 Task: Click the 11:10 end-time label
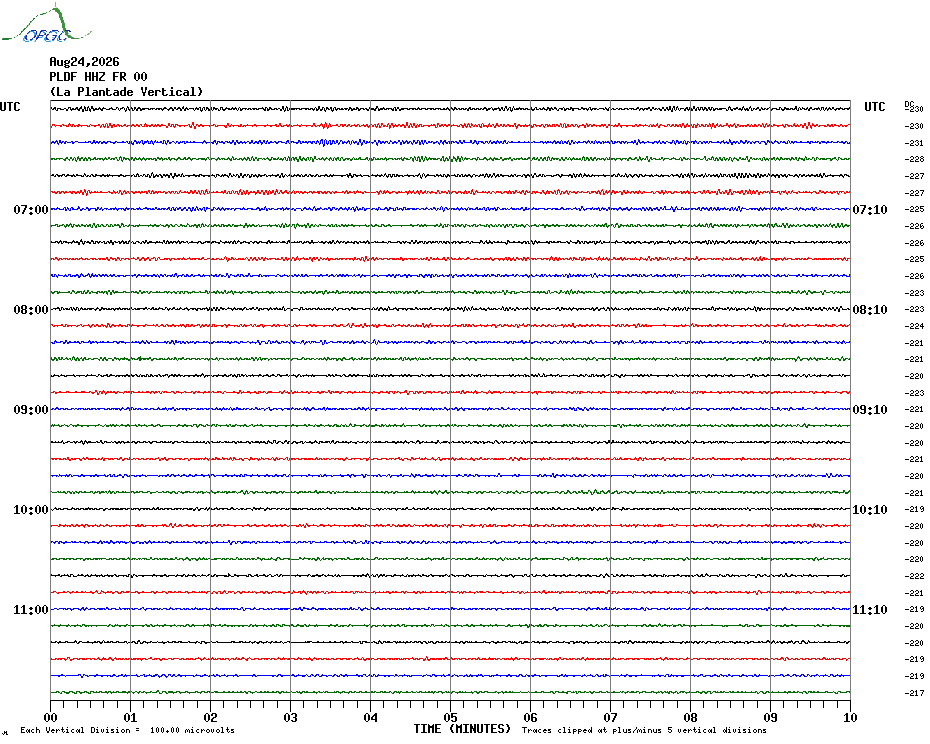[x=870, y=610]
